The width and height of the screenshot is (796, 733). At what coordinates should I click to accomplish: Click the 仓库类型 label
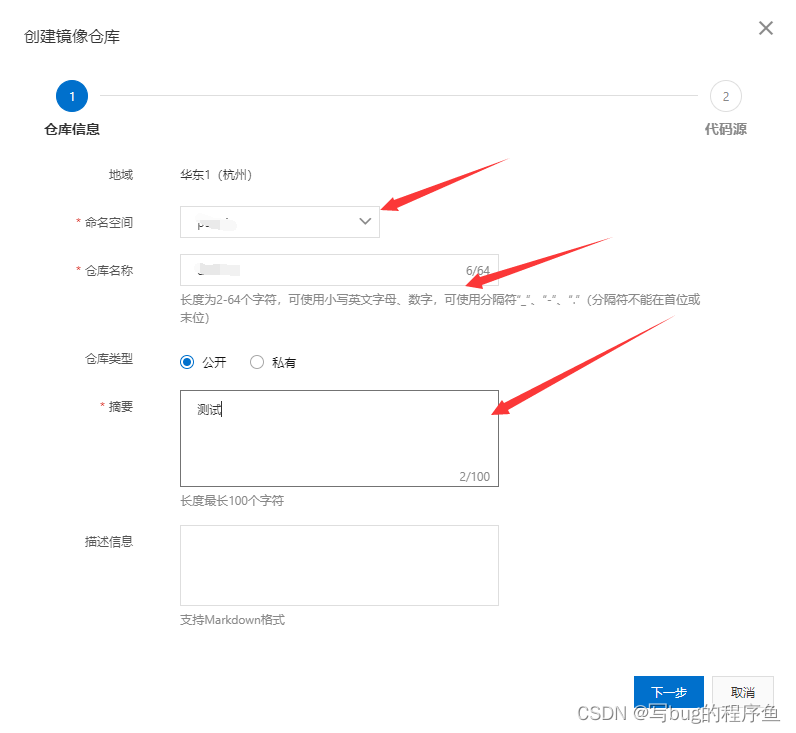click(109, 359)
